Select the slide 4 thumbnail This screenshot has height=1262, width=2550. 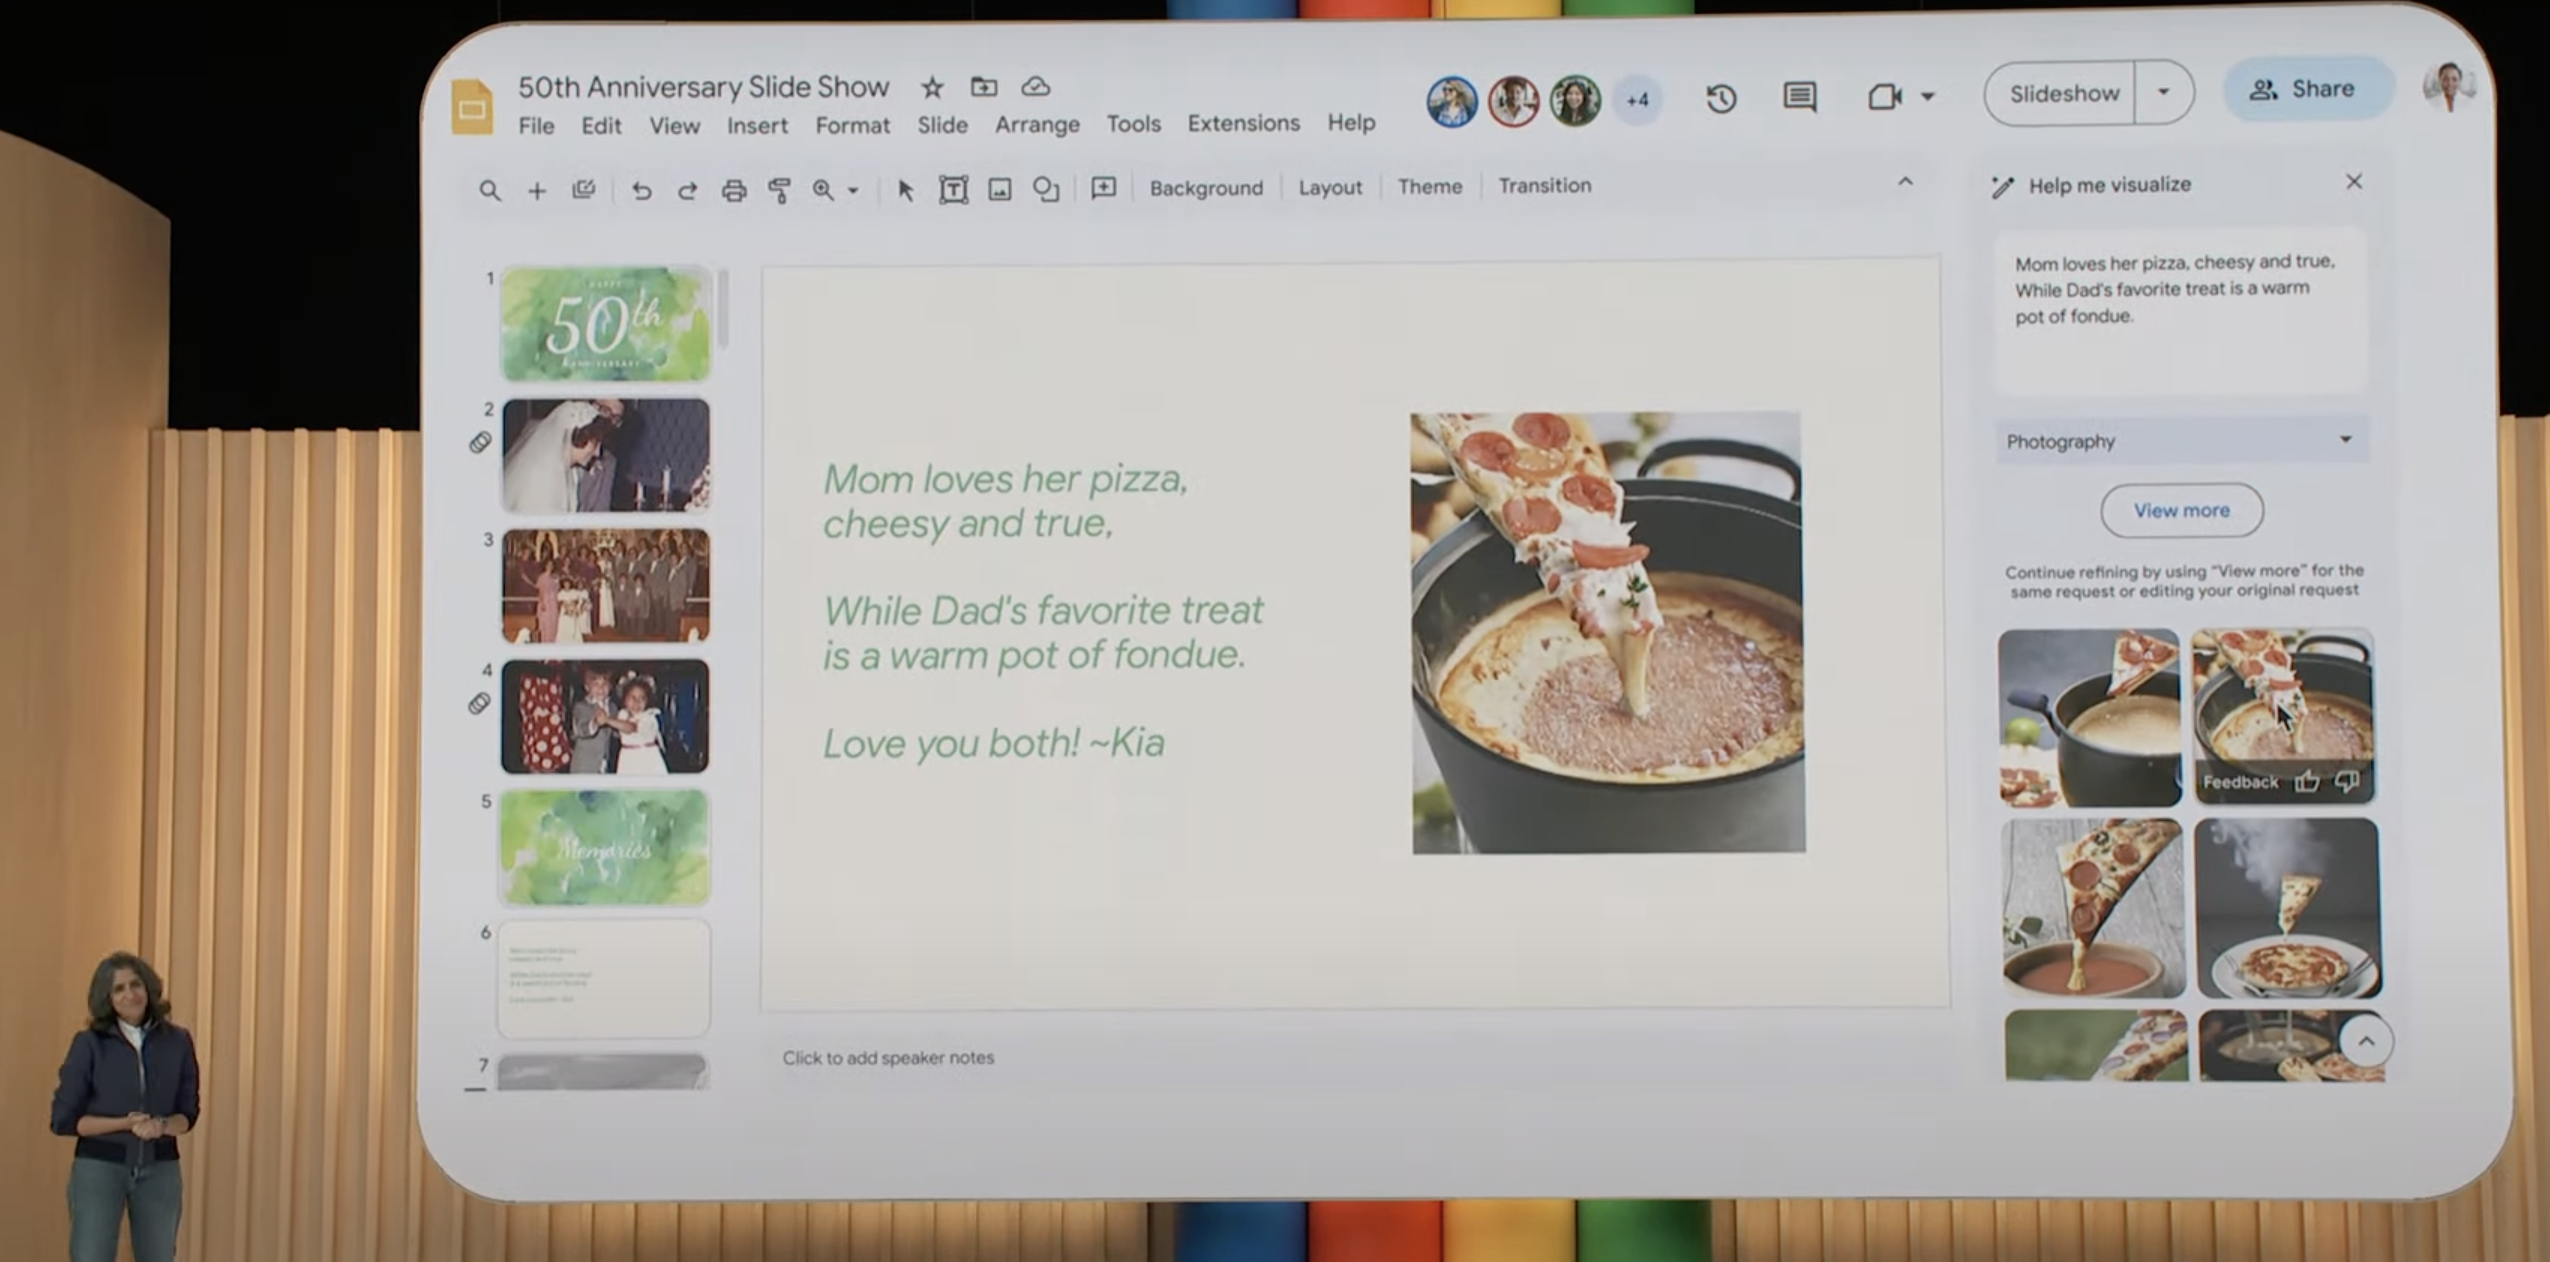[605, 716]
